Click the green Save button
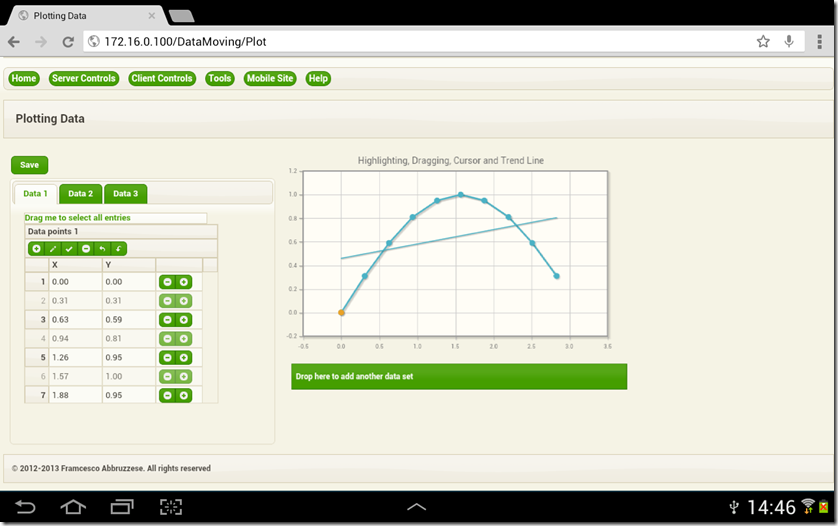 point(29,165)
